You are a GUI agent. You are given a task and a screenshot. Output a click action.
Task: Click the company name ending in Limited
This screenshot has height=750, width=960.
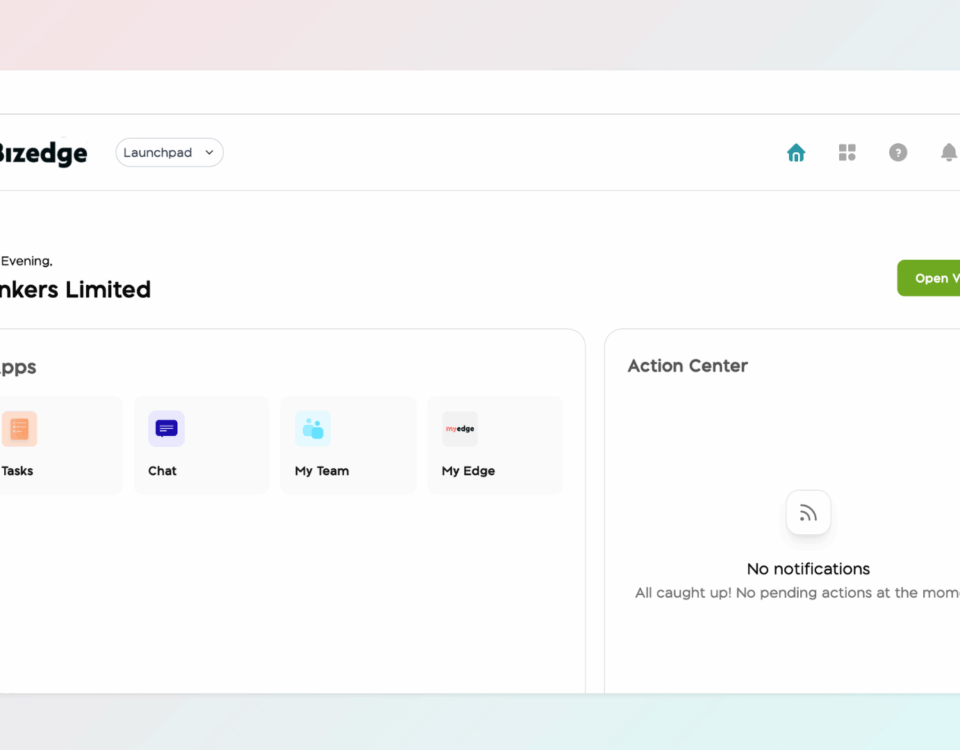coord(75,290)
